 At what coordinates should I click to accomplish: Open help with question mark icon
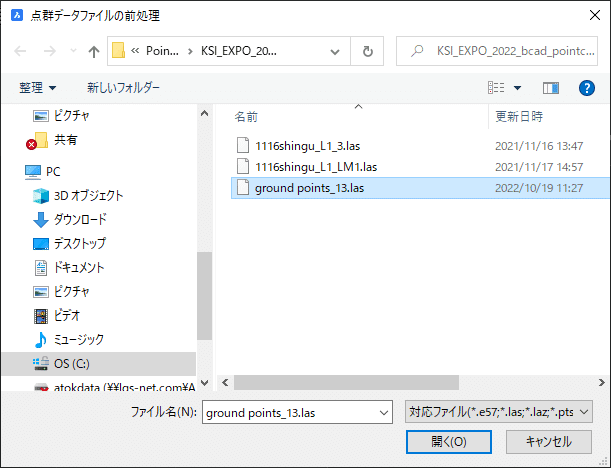click(x=586, y=88)
